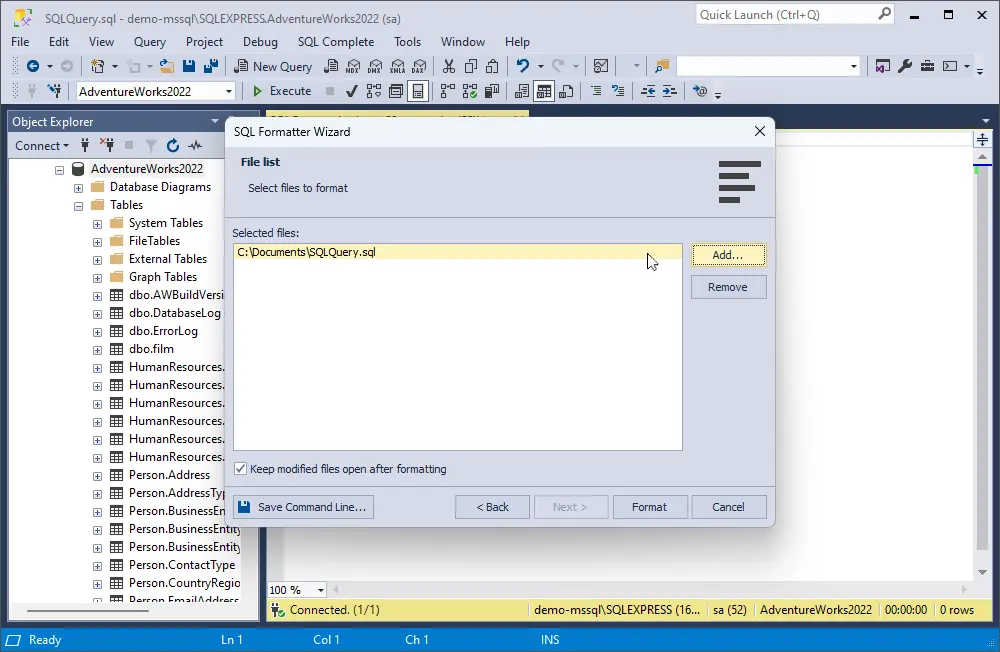This screenshot has height=652, width=1000.
Task: Expand the System Tables node
Action: (96, 222)
